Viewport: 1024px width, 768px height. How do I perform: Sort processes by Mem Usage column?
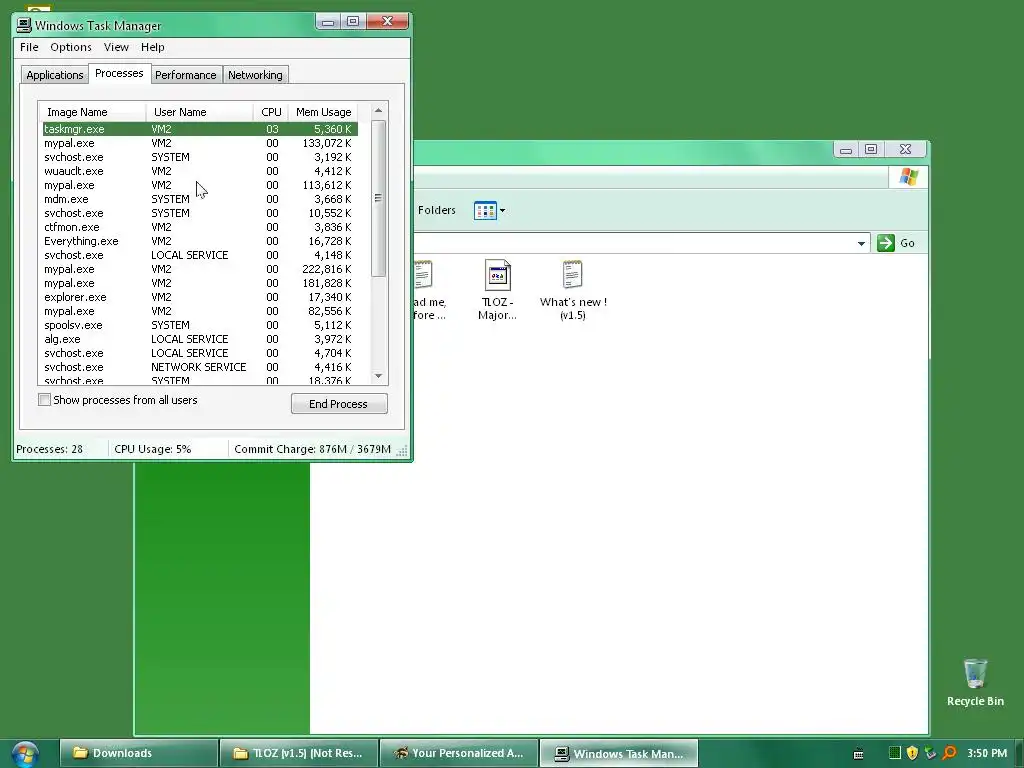(x=323, y=112)
